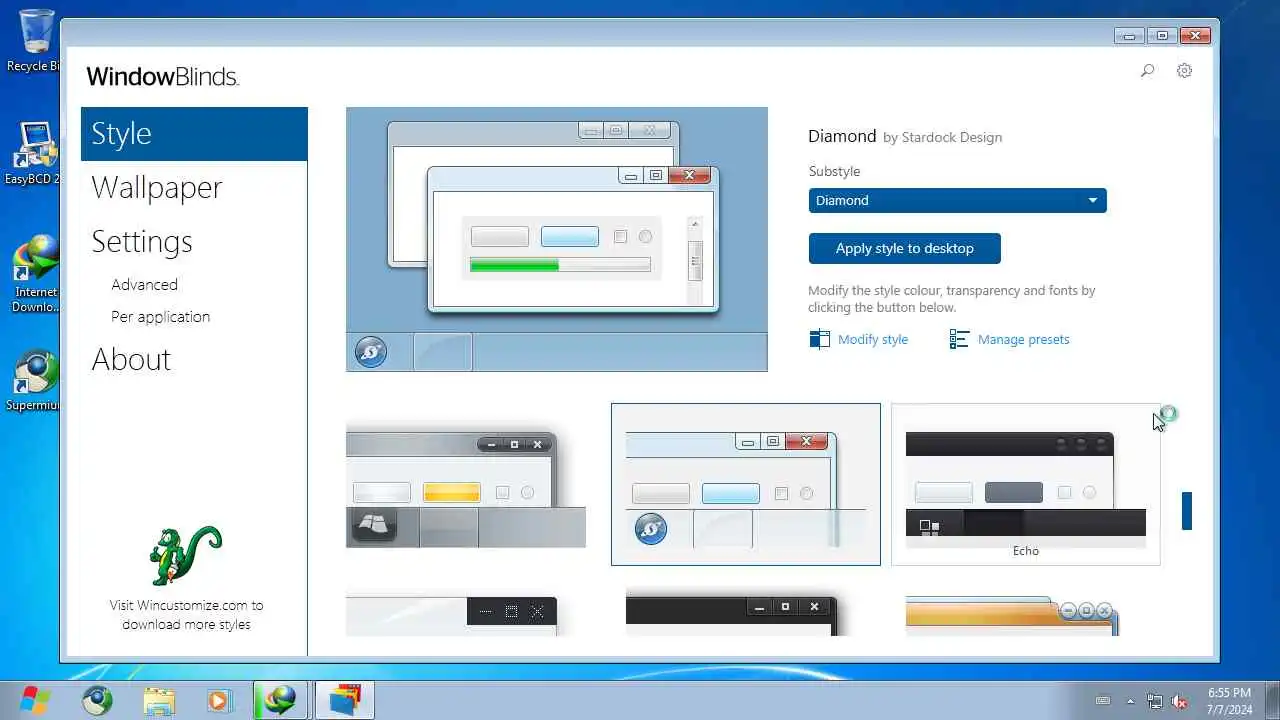Open the media player taskbar icon

pos(219,700)
